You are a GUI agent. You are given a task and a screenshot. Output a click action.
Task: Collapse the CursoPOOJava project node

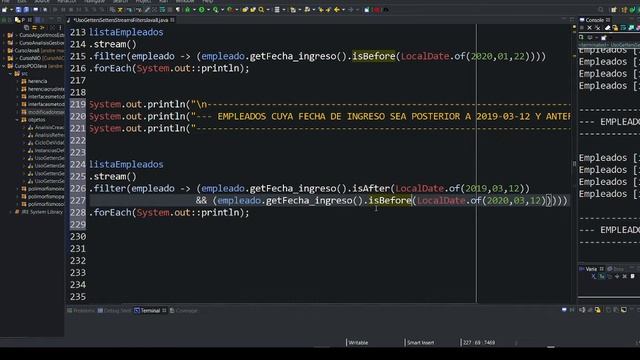click(x=4, y=66)
